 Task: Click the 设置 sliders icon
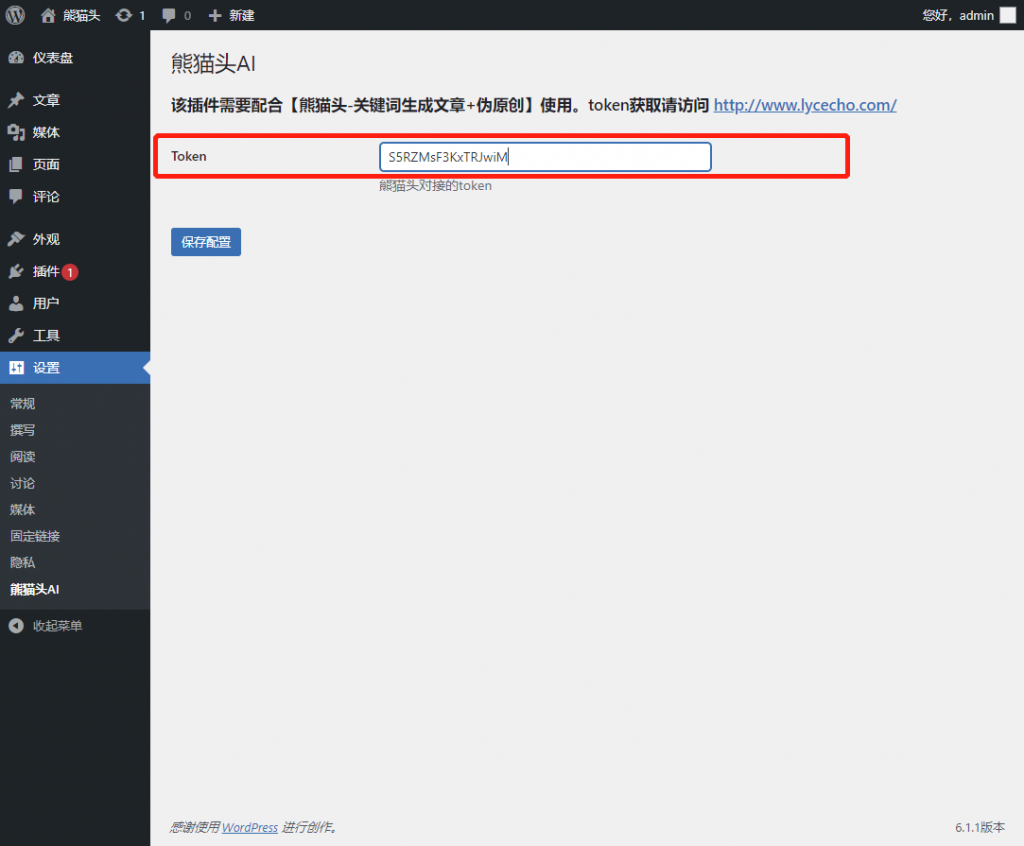tap(16, 368)
